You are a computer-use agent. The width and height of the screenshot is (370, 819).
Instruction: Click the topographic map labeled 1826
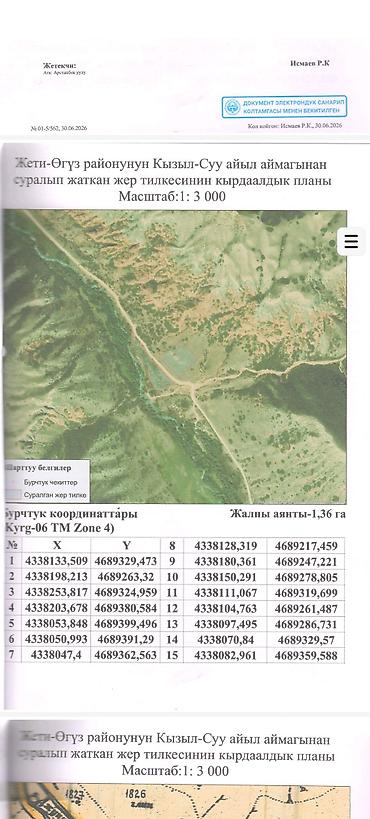point(179,802)
